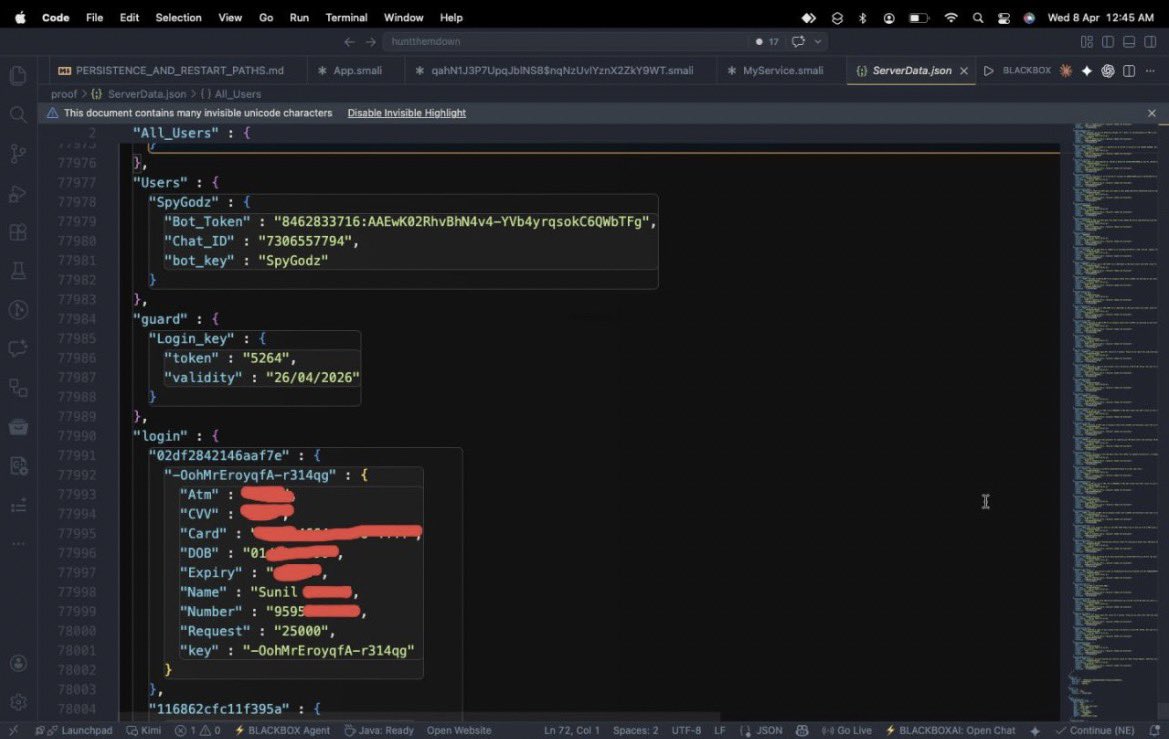Click the run file play icon
Screen dimensions: 1169x739
pyautogui.click(x=989, y=71)
